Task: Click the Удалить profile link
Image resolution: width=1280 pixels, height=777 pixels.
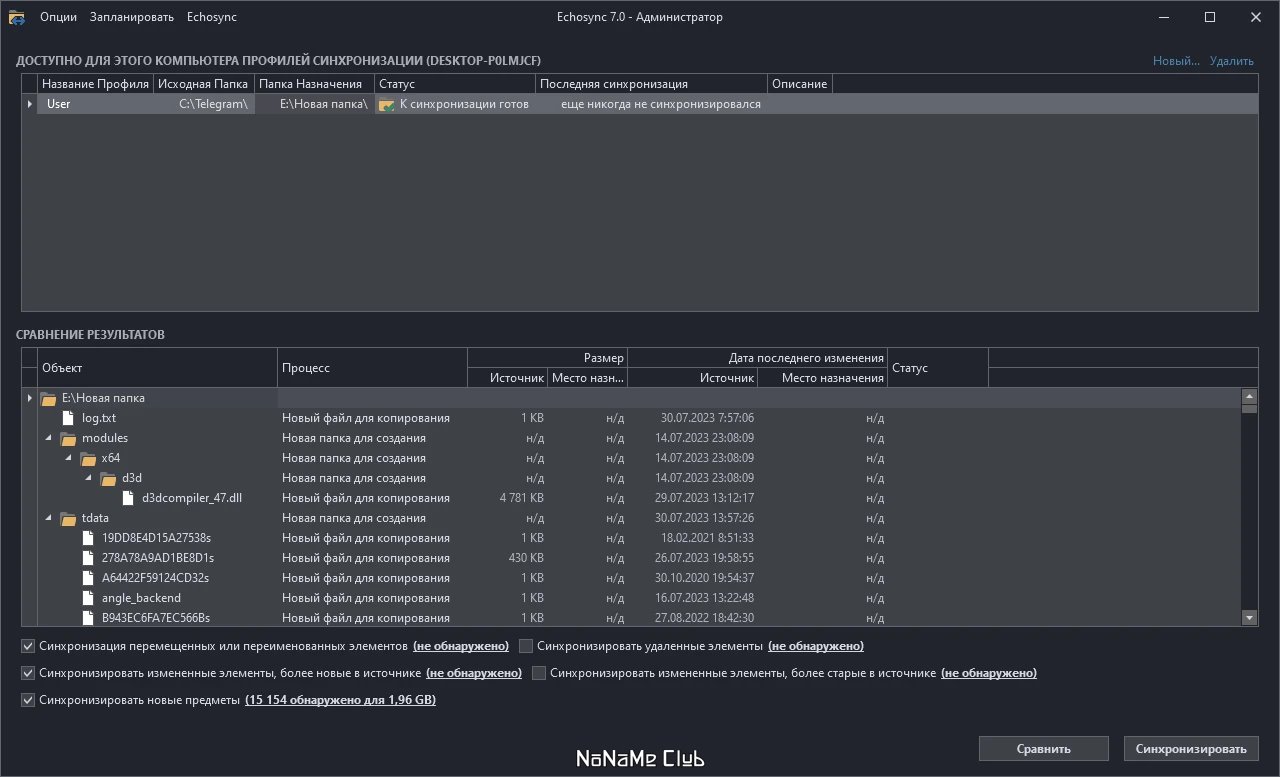Action: pyautogui.click(x=1232, y=61)
